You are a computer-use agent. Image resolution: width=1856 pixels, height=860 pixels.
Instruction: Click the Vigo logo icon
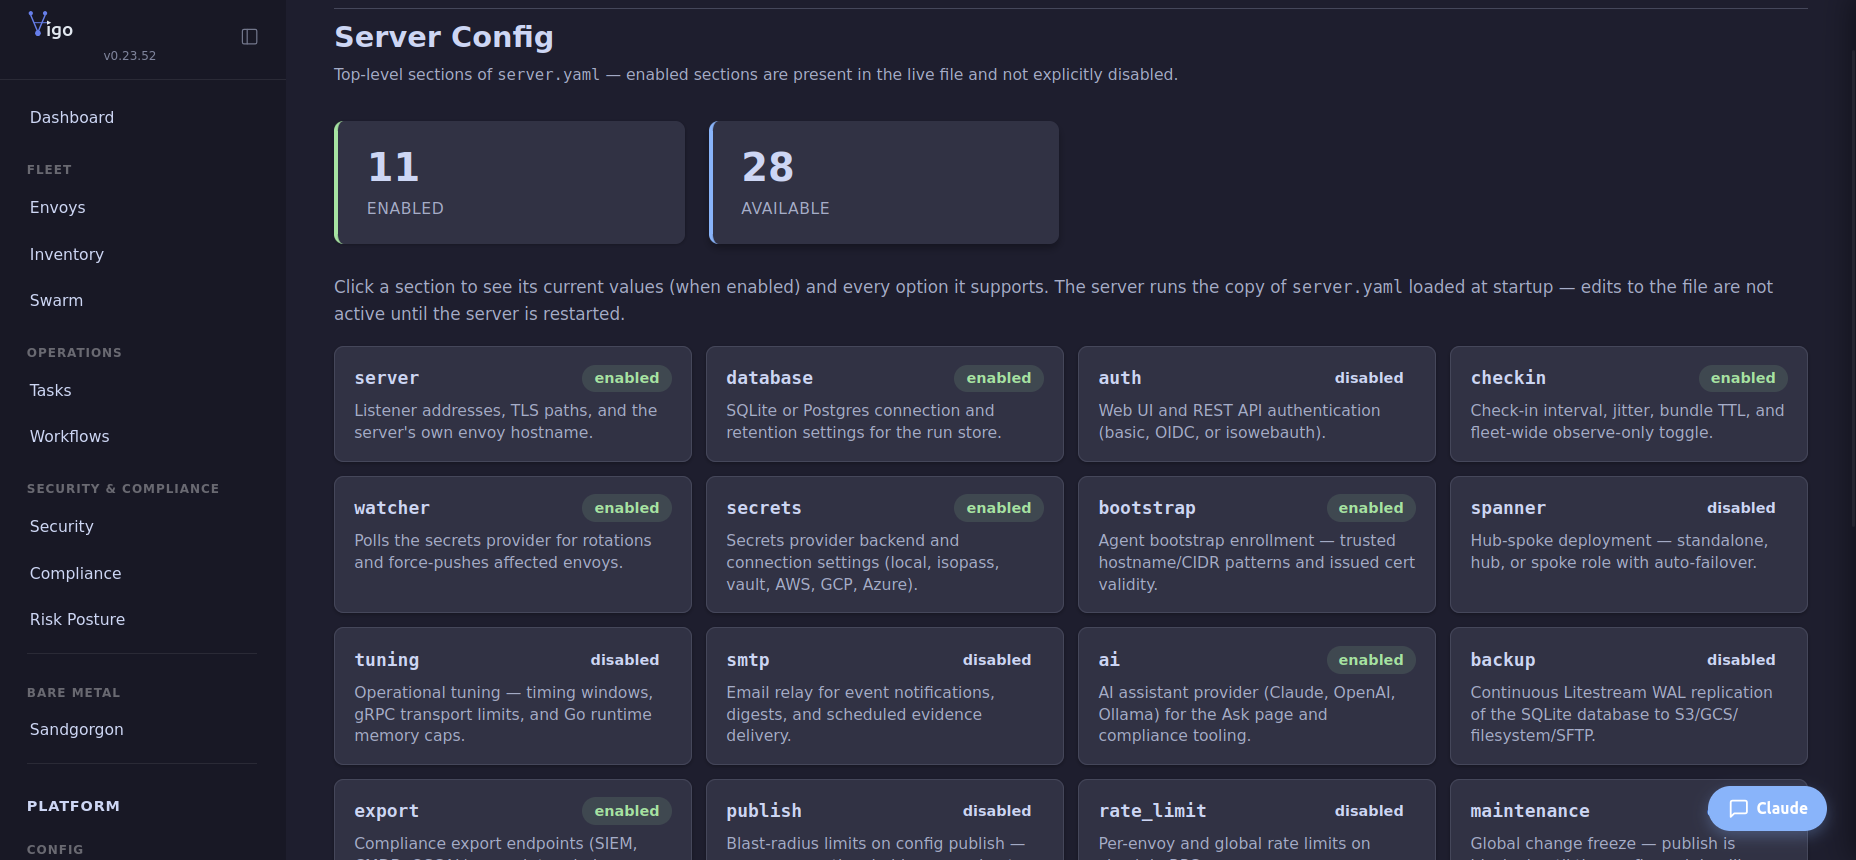tap(50, 25)
